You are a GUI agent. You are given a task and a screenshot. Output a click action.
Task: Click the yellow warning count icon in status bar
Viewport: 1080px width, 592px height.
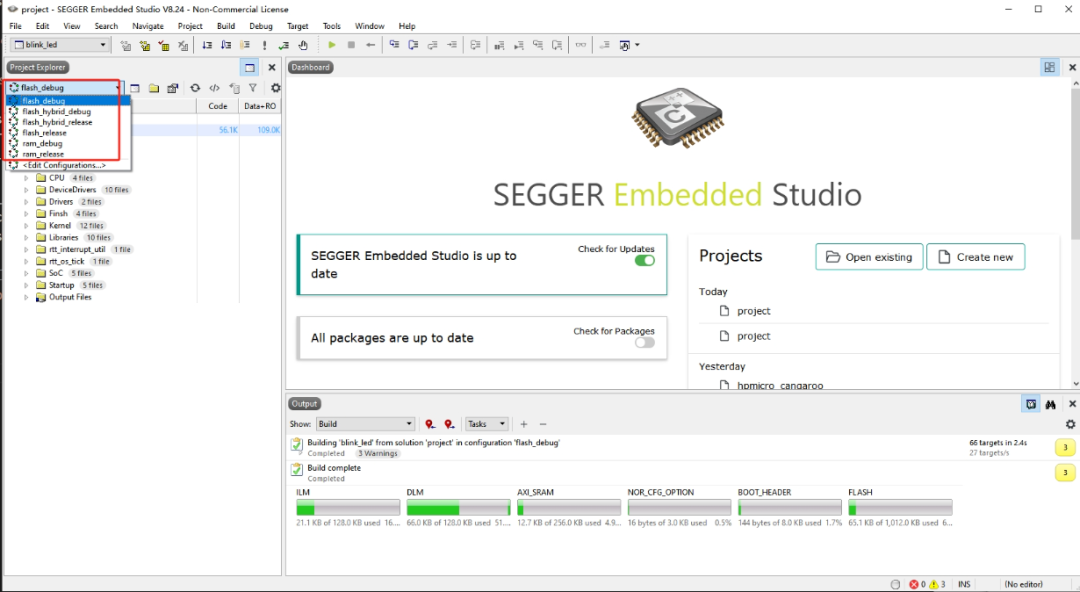934,584
